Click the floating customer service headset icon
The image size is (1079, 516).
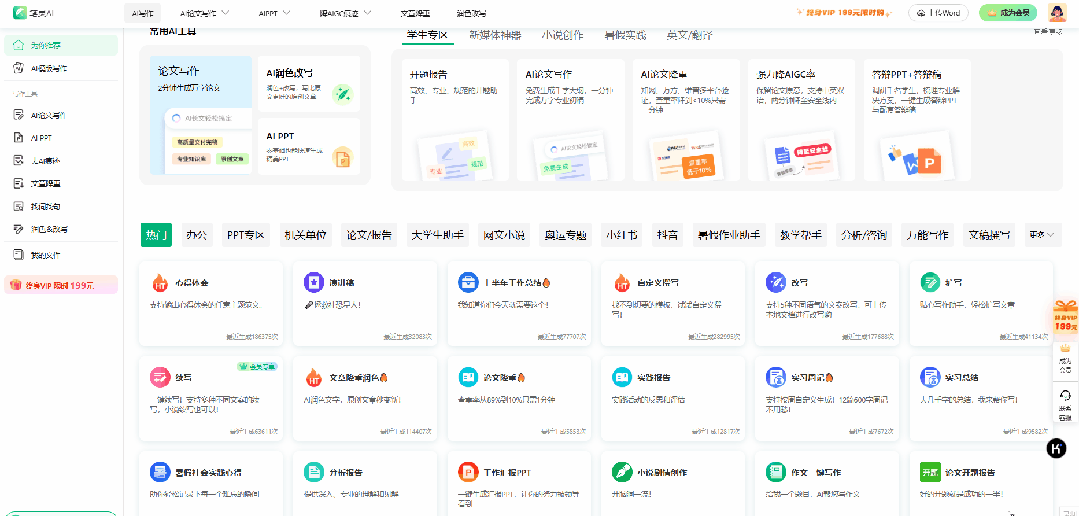tap(1065, 396)
